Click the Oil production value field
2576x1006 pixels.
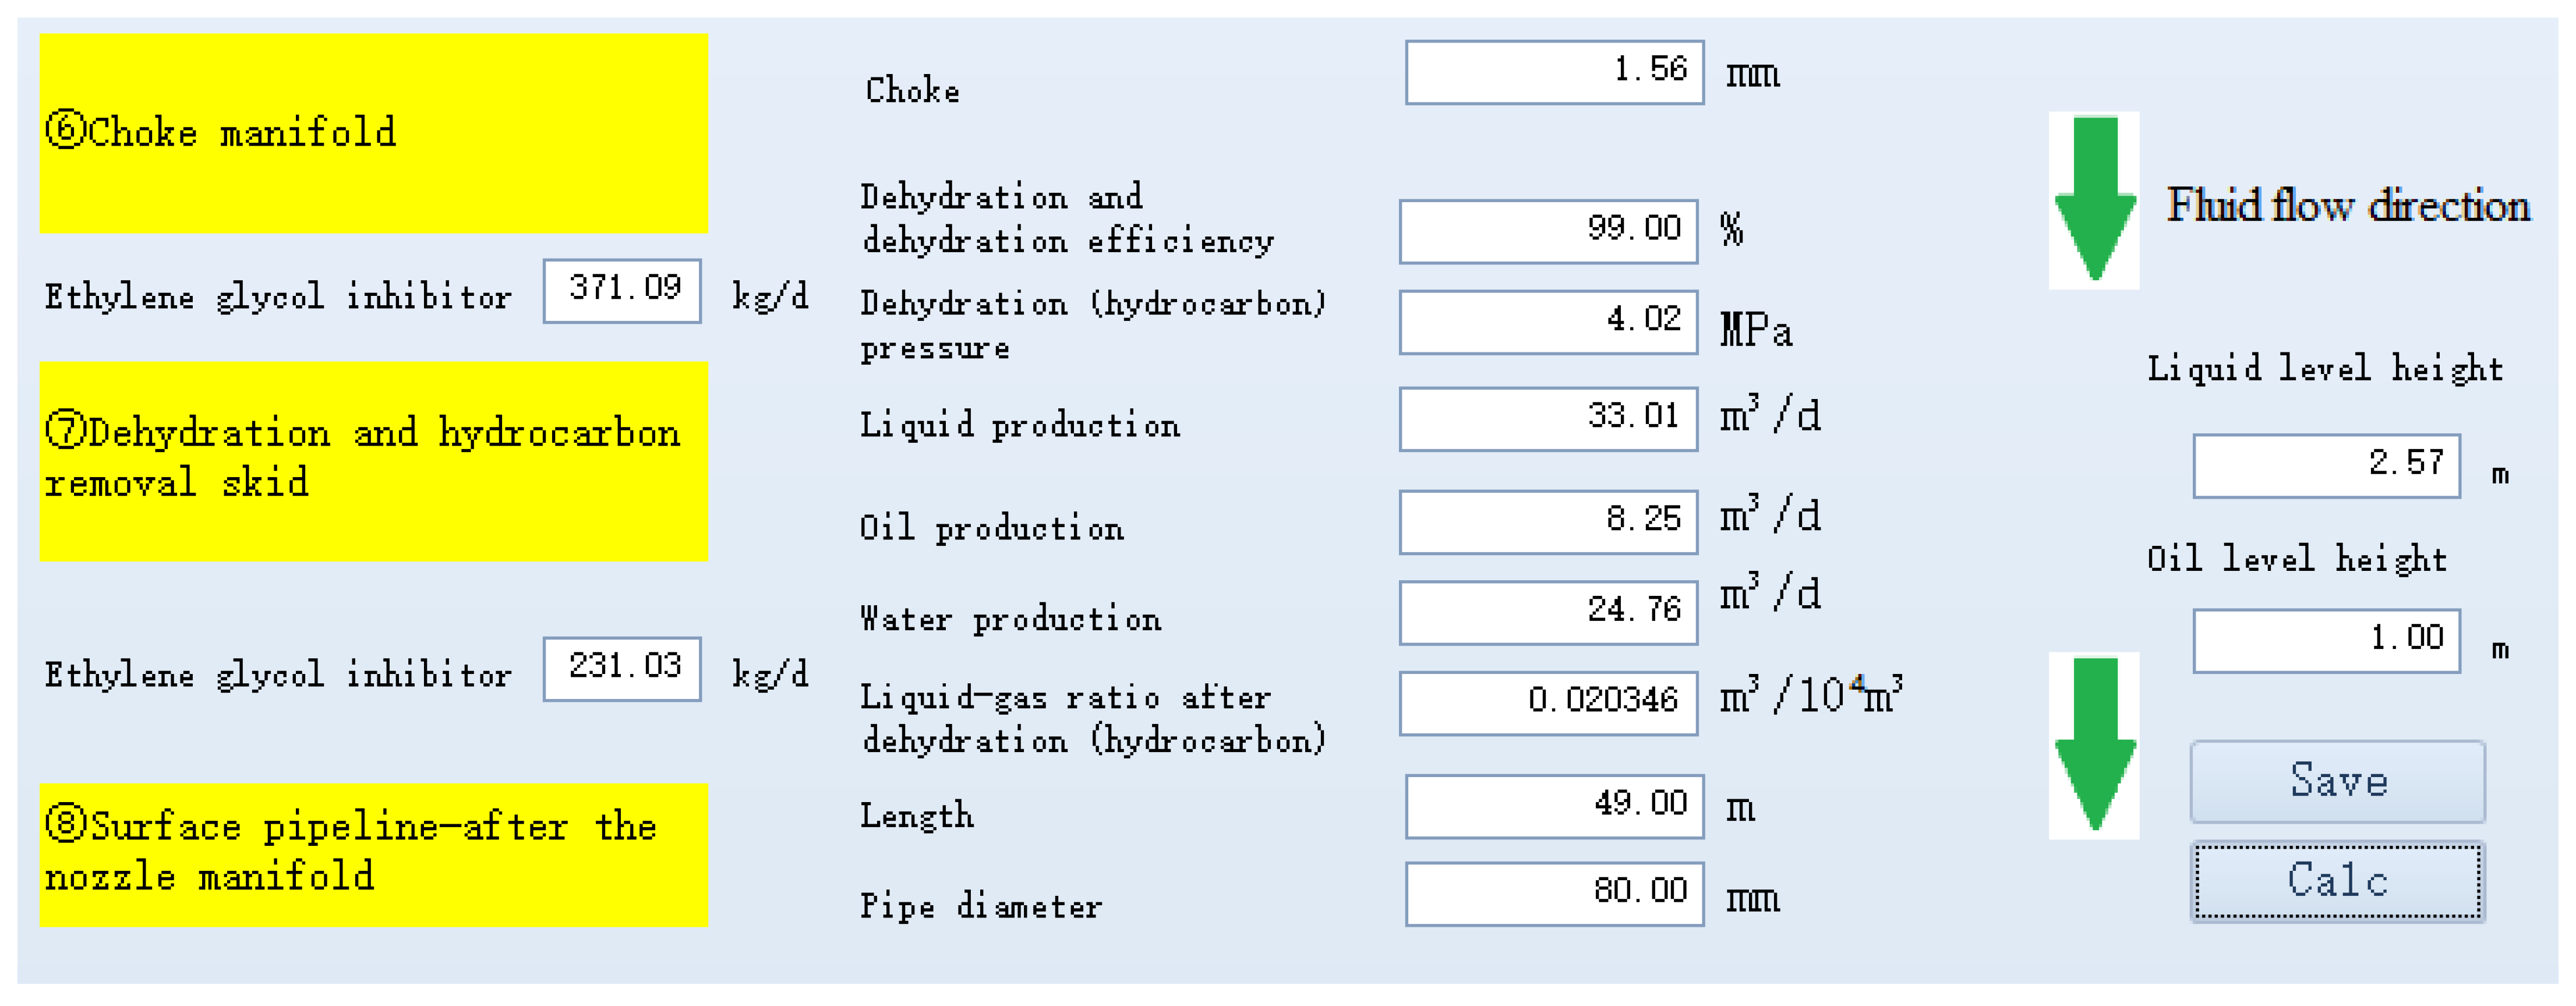1548,521
